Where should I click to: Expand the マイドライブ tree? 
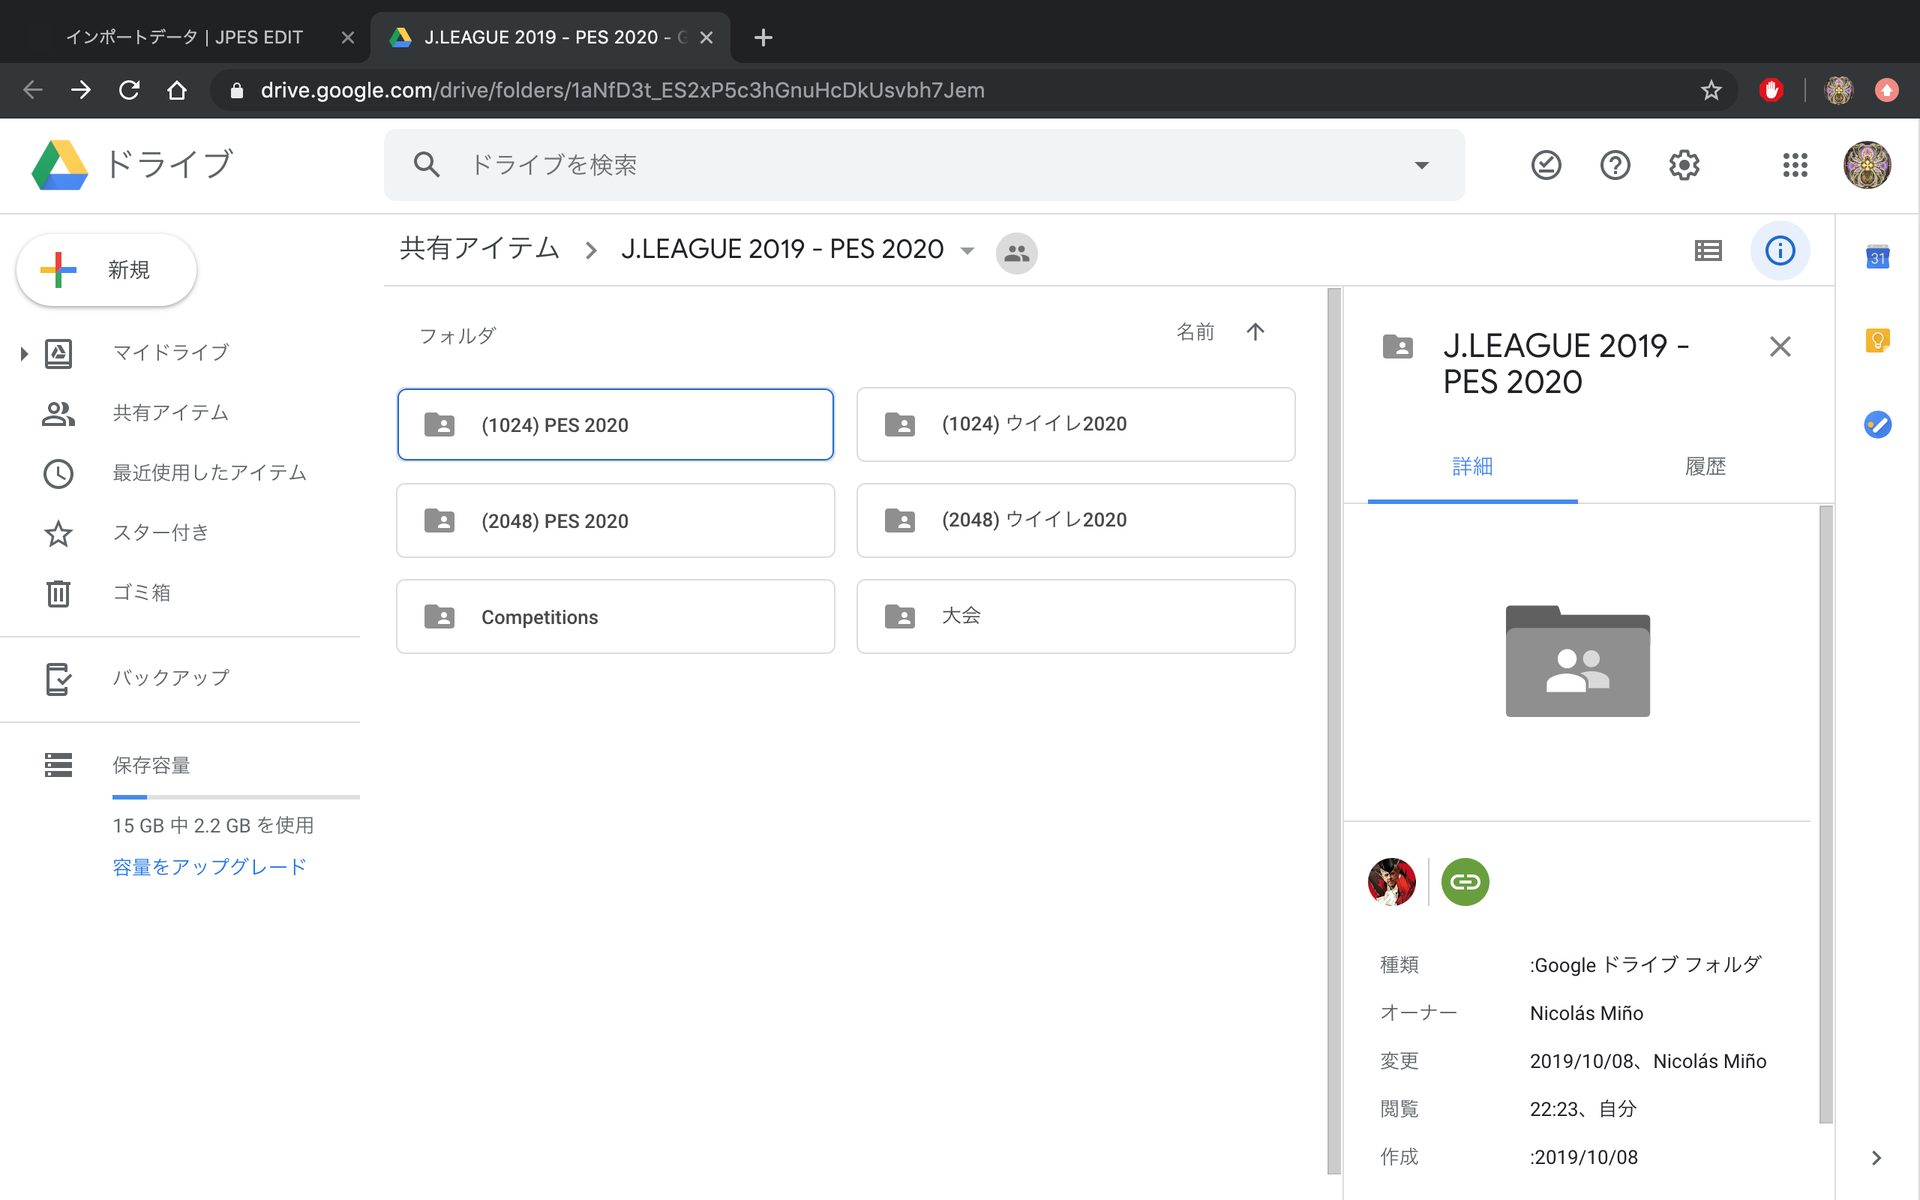[24, 353]
